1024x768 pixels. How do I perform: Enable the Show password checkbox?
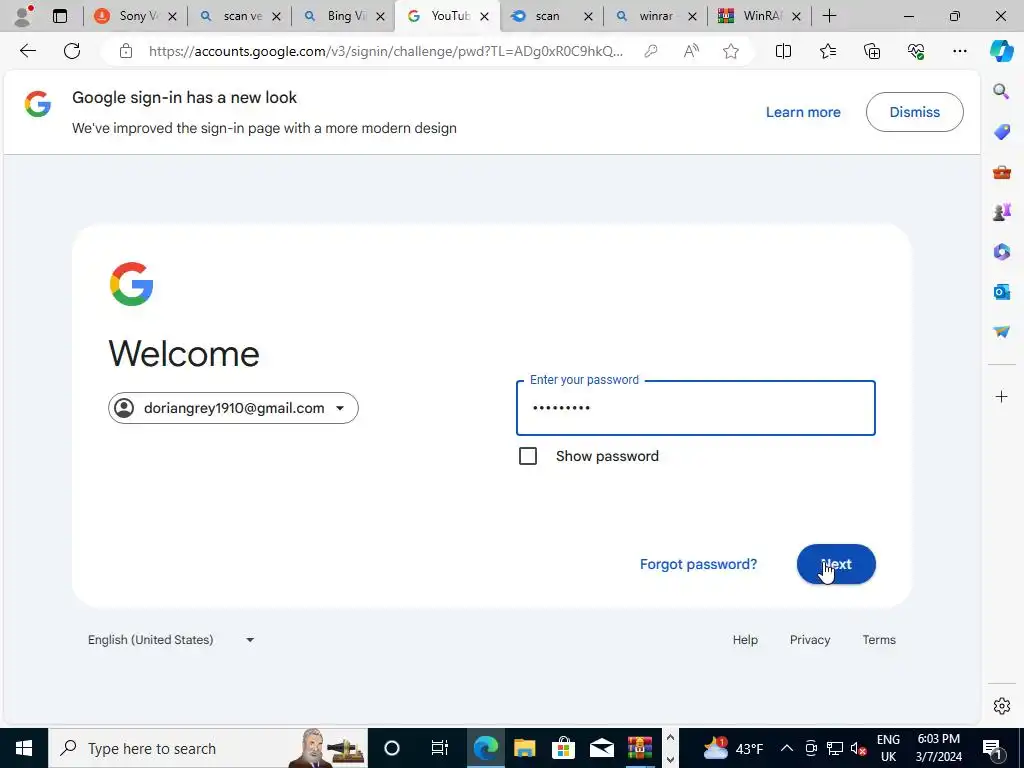coord(528,456)
